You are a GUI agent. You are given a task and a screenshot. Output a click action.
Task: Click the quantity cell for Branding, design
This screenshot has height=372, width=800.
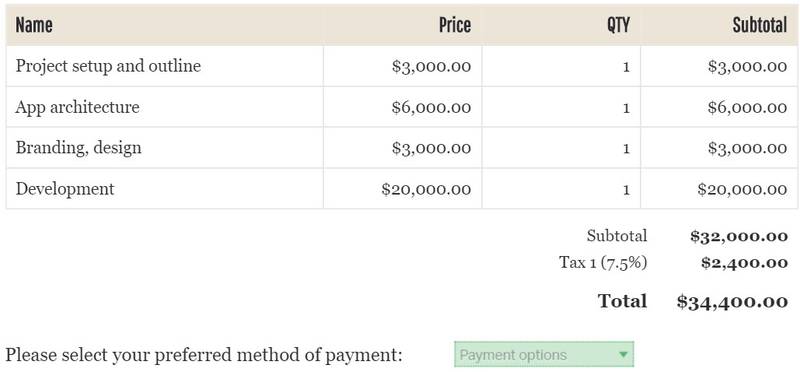(x=561, y=148)
